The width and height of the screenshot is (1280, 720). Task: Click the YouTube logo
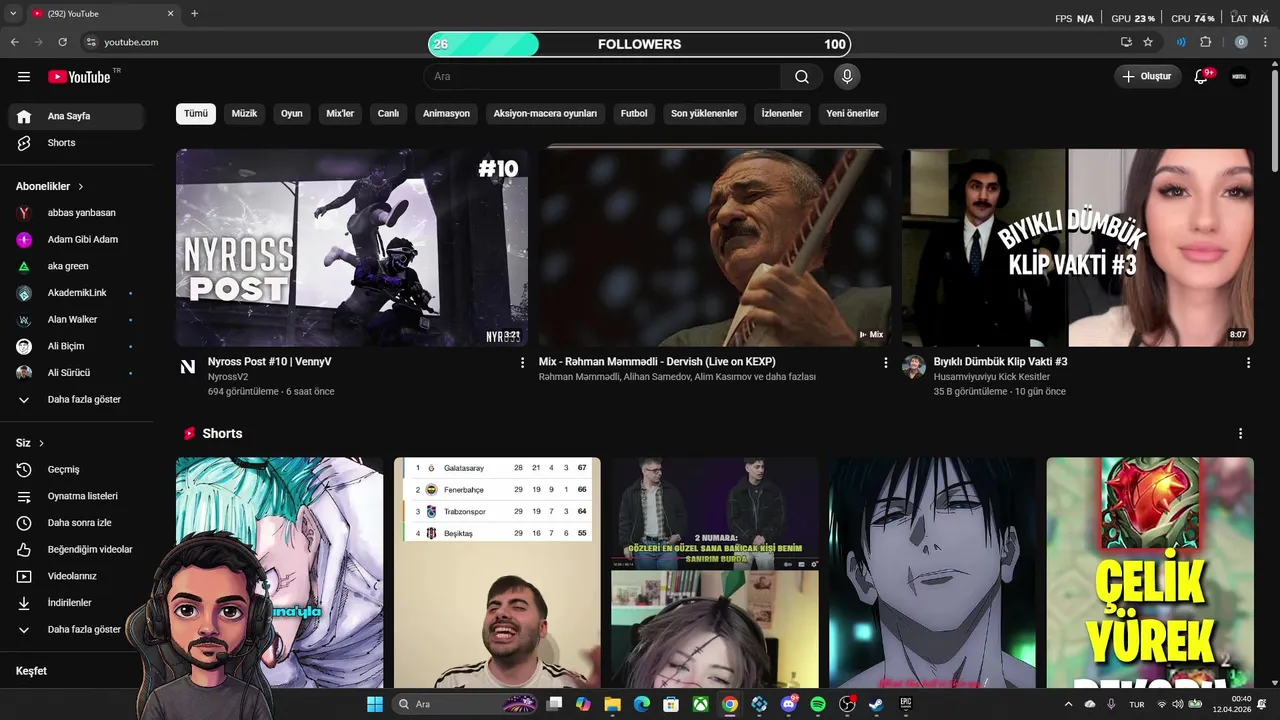click(x=78, y=76)
